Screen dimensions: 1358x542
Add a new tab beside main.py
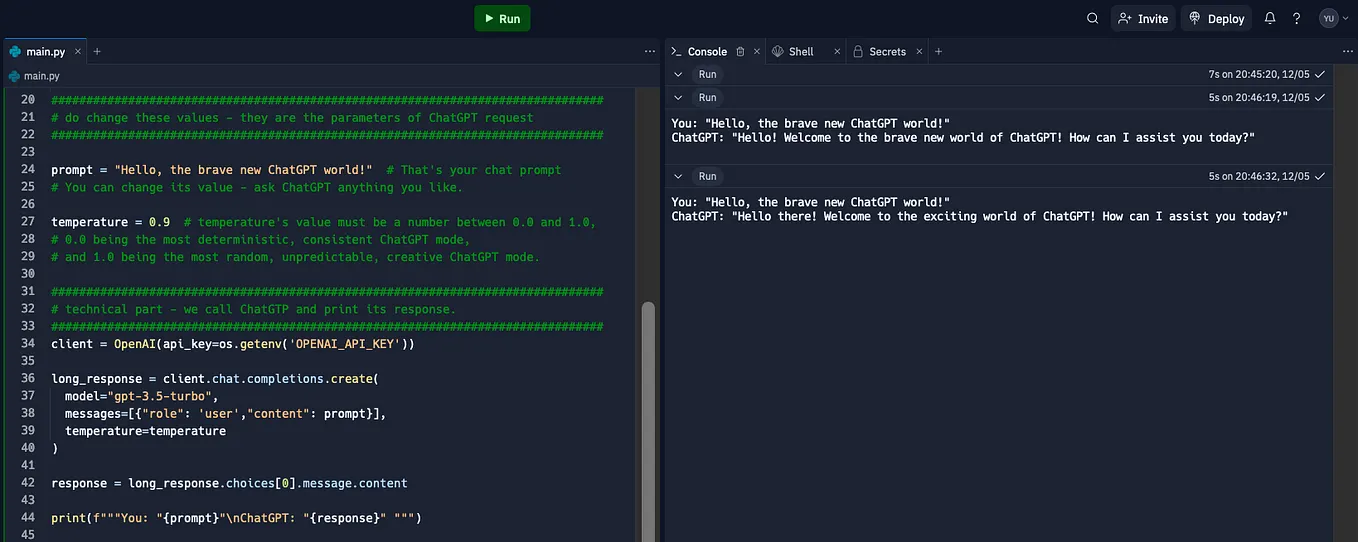point(97,51)
